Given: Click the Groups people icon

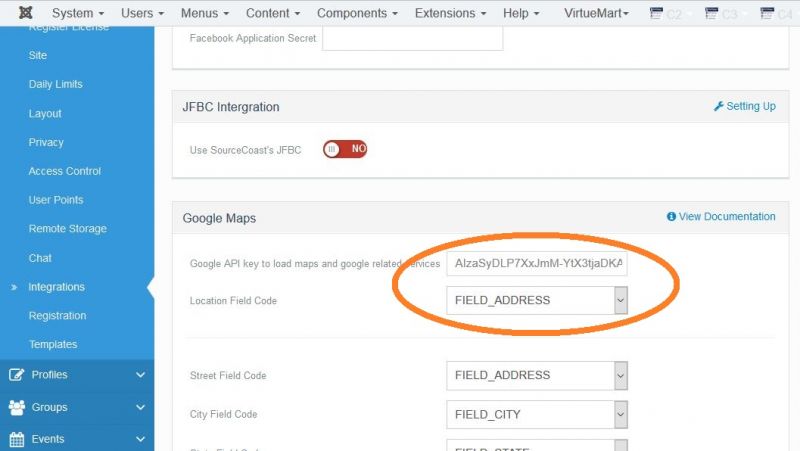Looking at the screenshot, I should coord(16,407).
